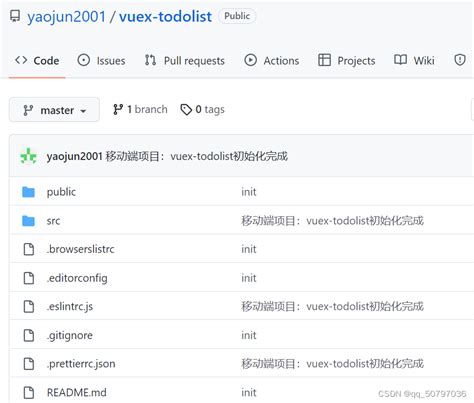Open the .browserslistrc file
Image resolution: width=474 pixels, height=403 pixels.
81,249
